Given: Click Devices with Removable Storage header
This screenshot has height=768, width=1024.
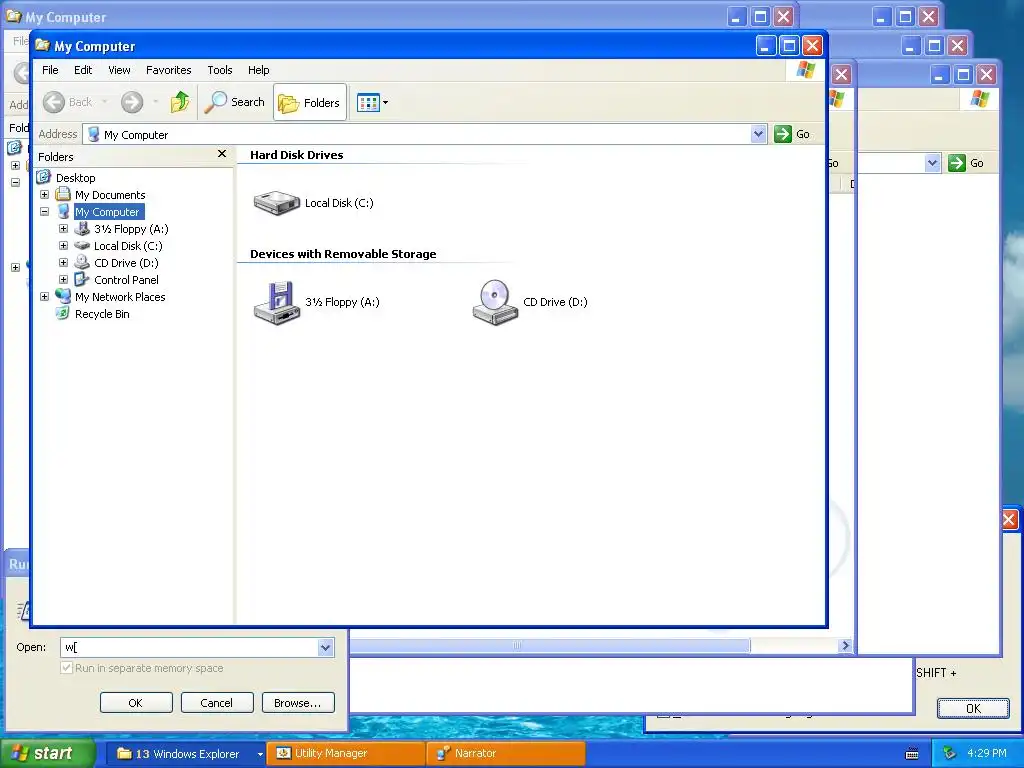Looking at the screenshot, I should pos(343,254).
